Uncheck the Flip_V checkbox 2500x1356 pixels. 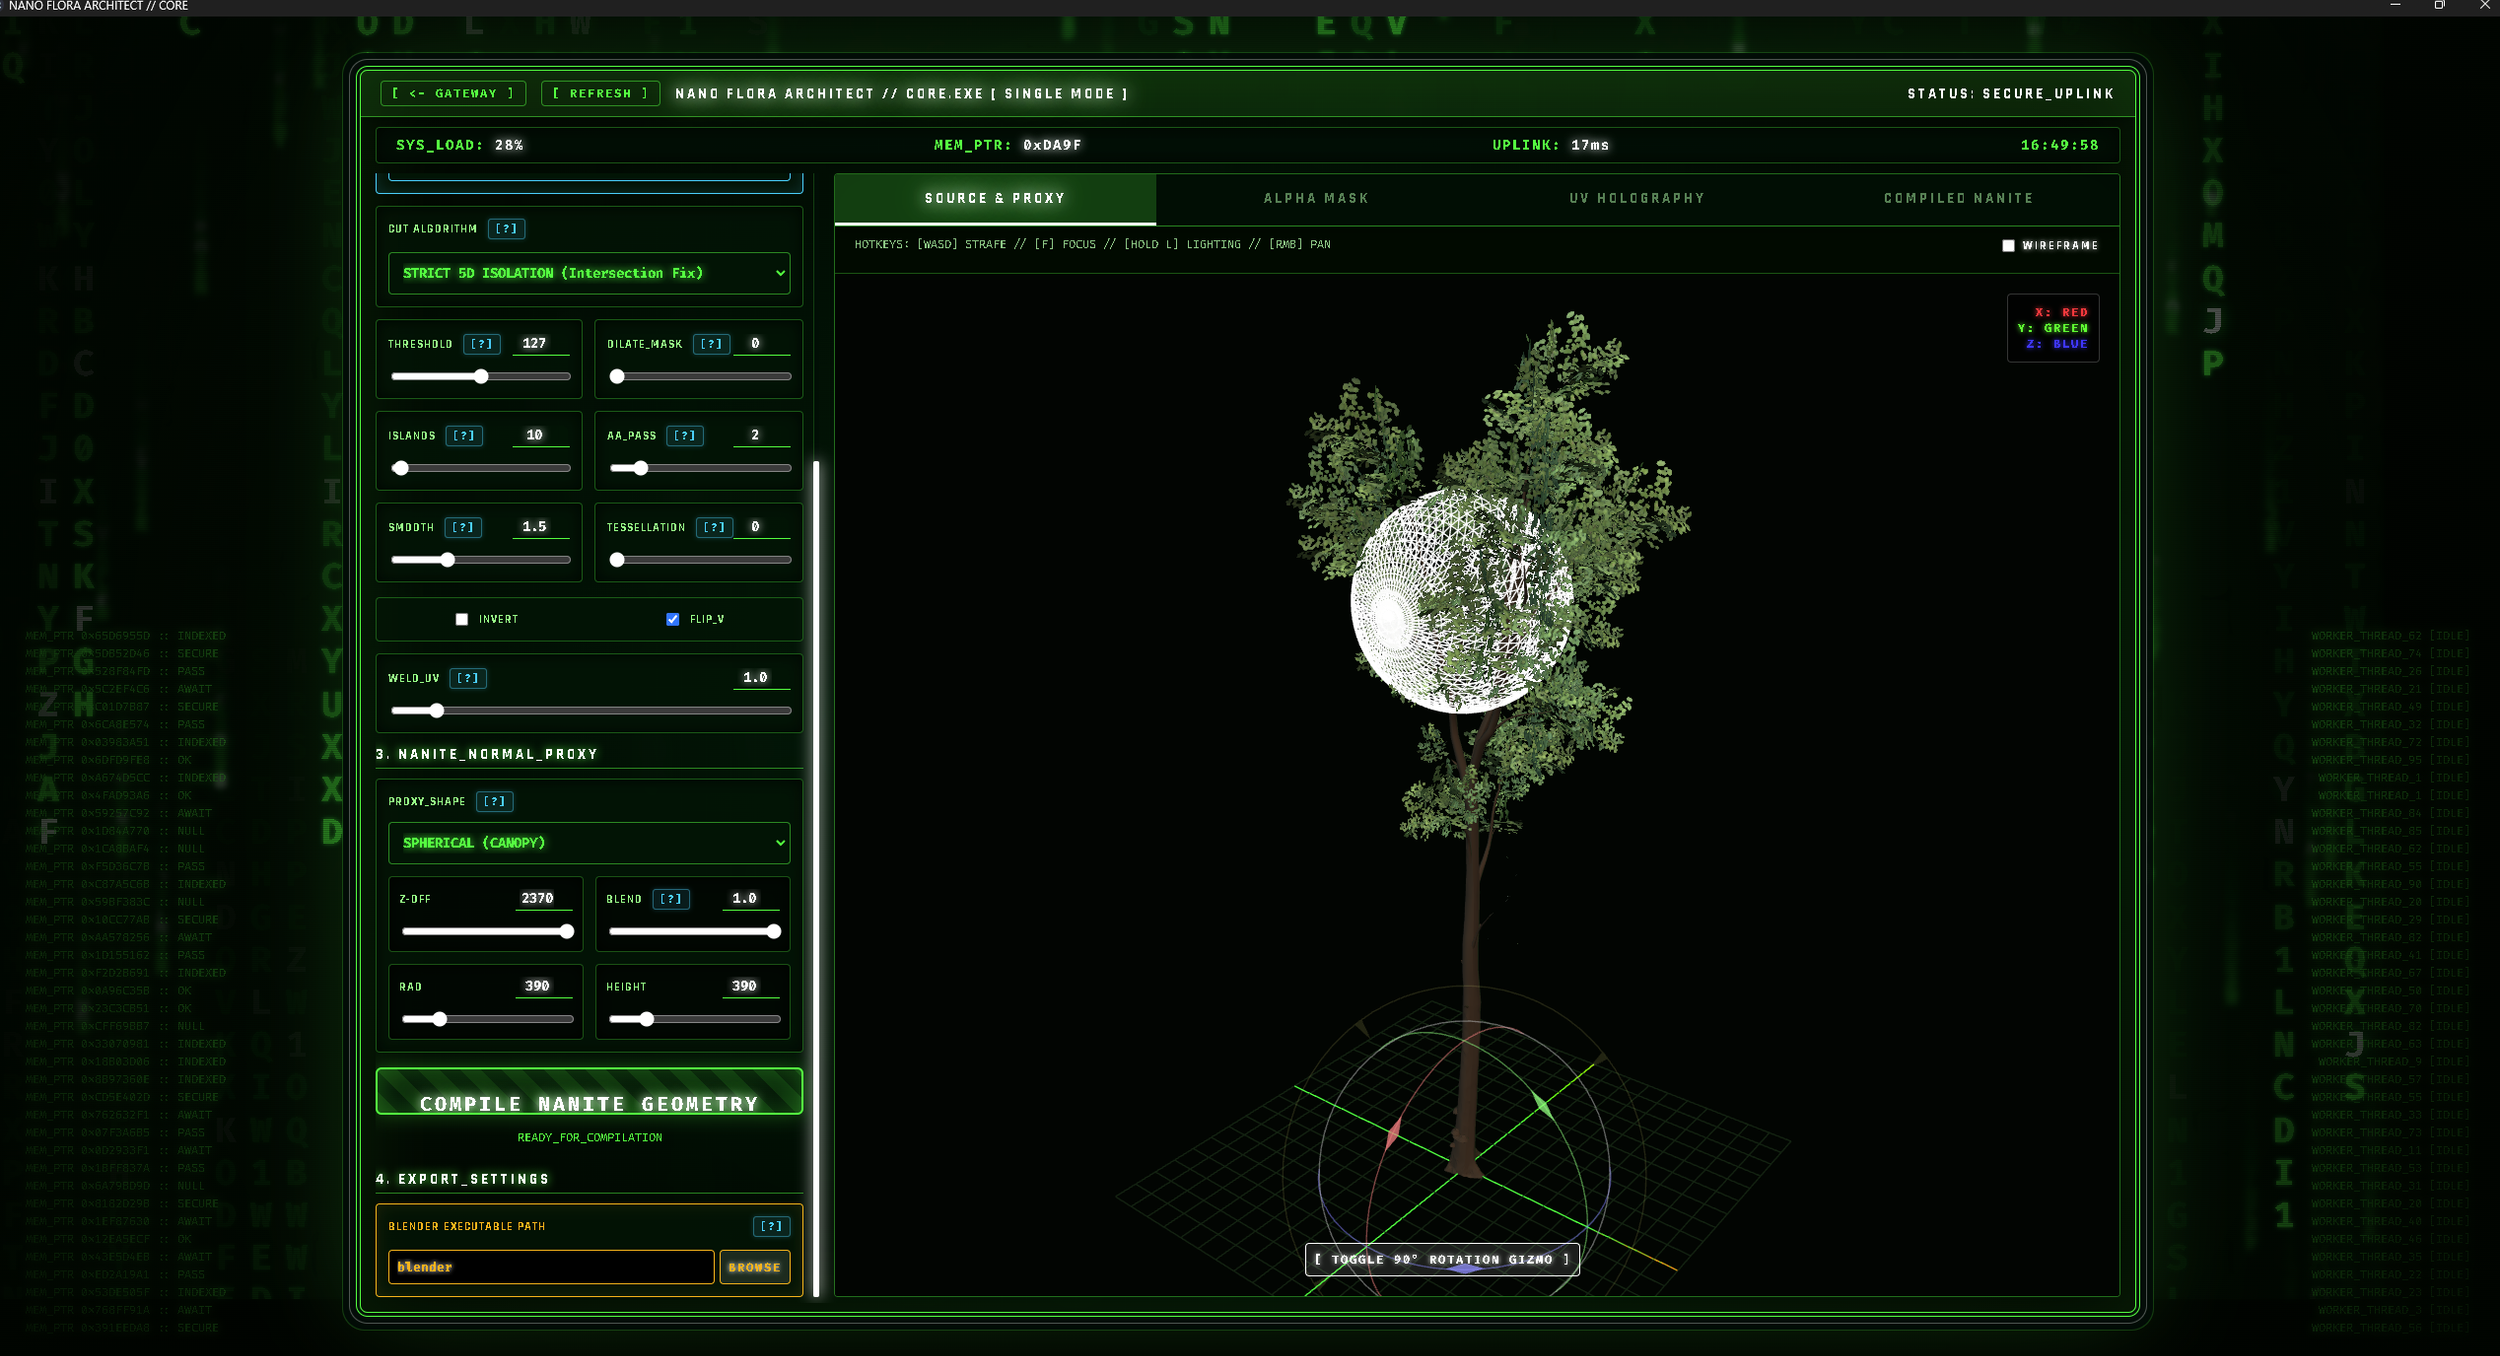tap(673, 619)
